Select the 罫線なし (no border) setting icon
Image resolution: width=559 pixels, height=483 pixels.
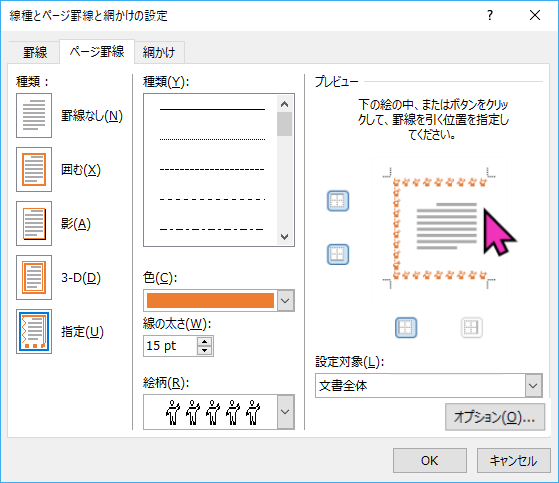tap(34, 115)
